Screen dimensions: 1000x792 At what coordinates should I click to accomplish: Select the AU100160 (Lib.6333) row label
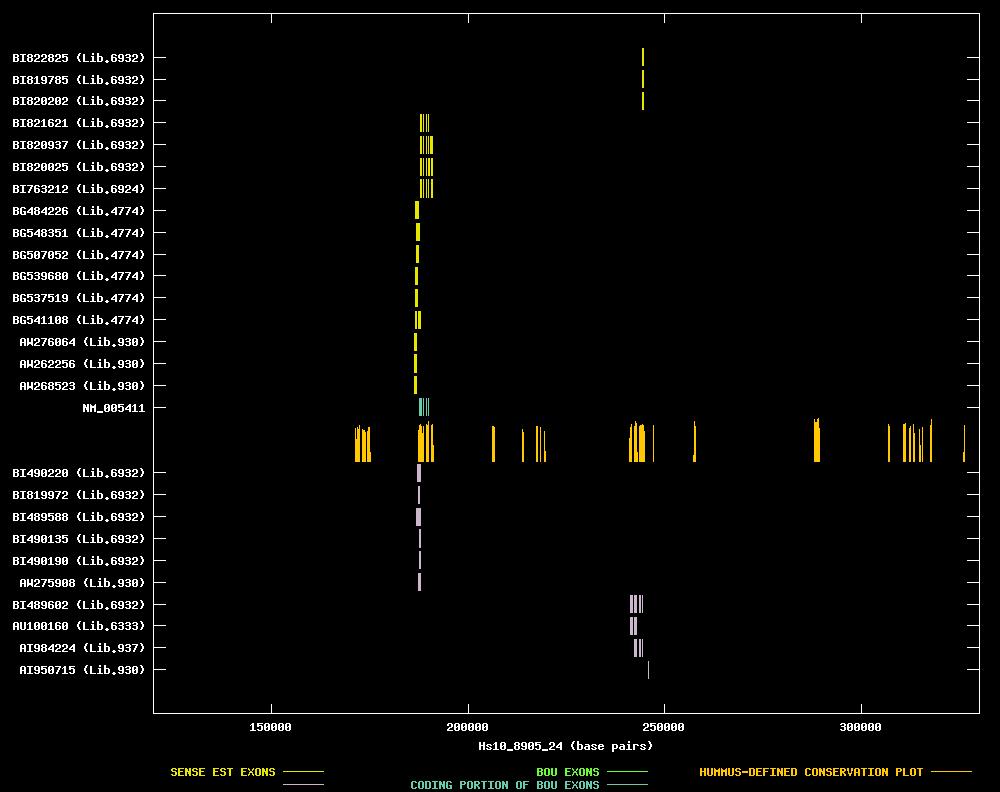[78, 626]
